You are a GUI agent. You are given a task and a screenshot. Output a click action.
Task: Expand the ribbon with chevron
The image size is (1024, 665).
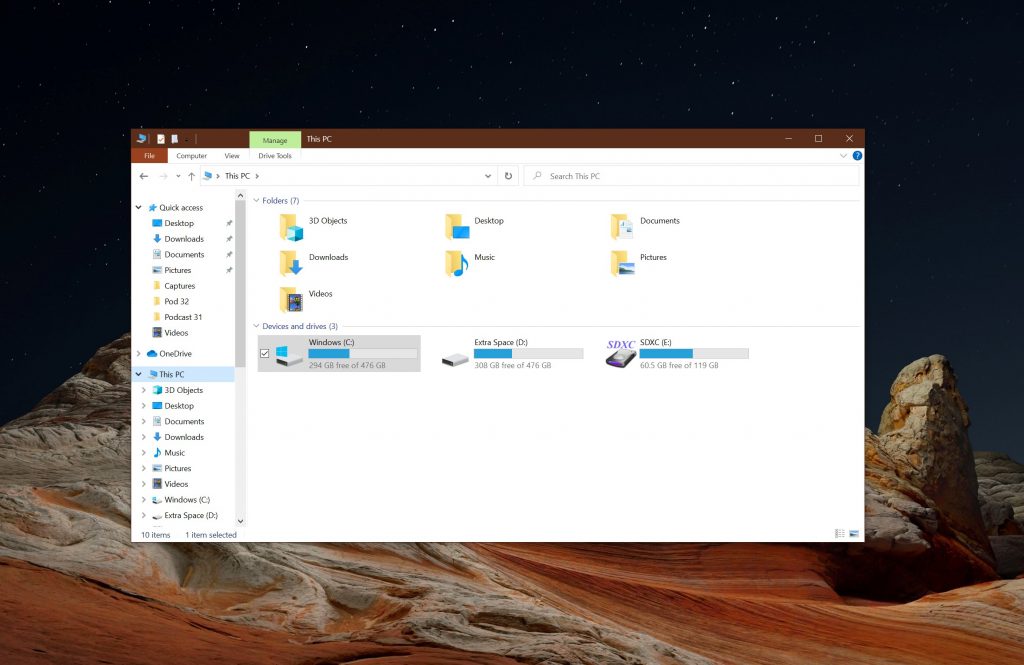point(843,155)
